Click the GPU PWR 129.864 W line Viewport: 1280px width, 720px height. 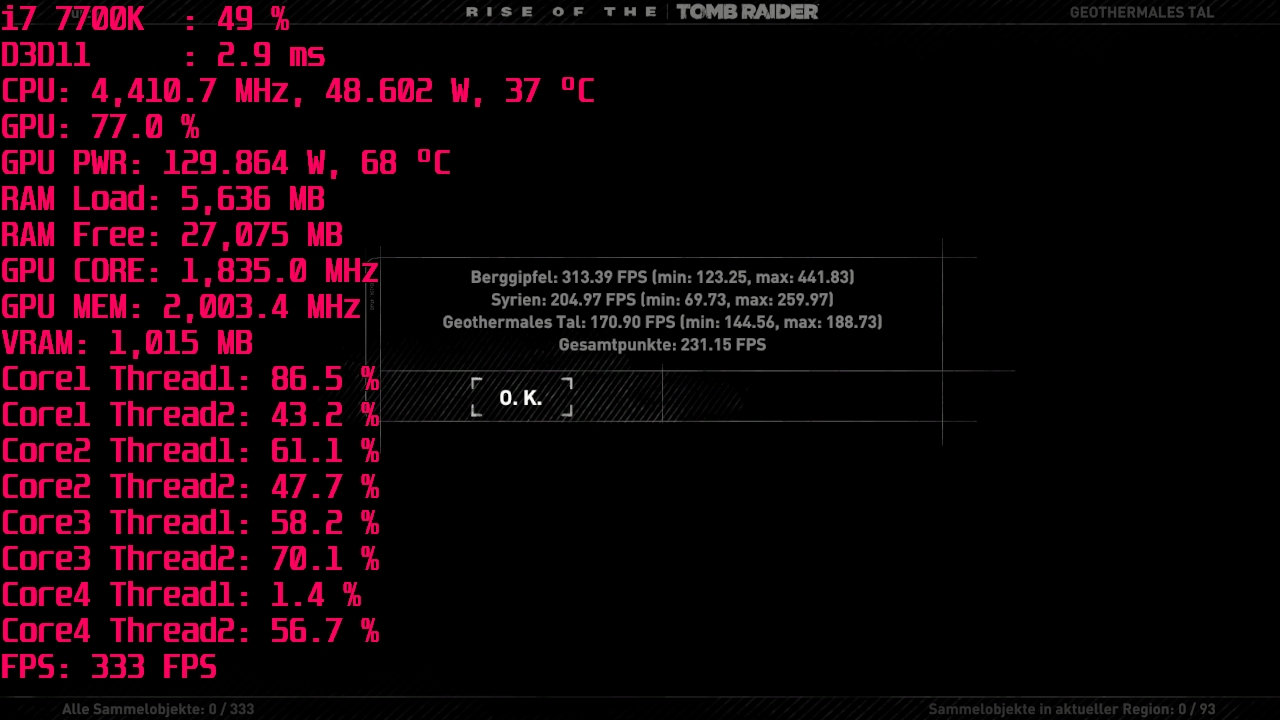[226, 163]
